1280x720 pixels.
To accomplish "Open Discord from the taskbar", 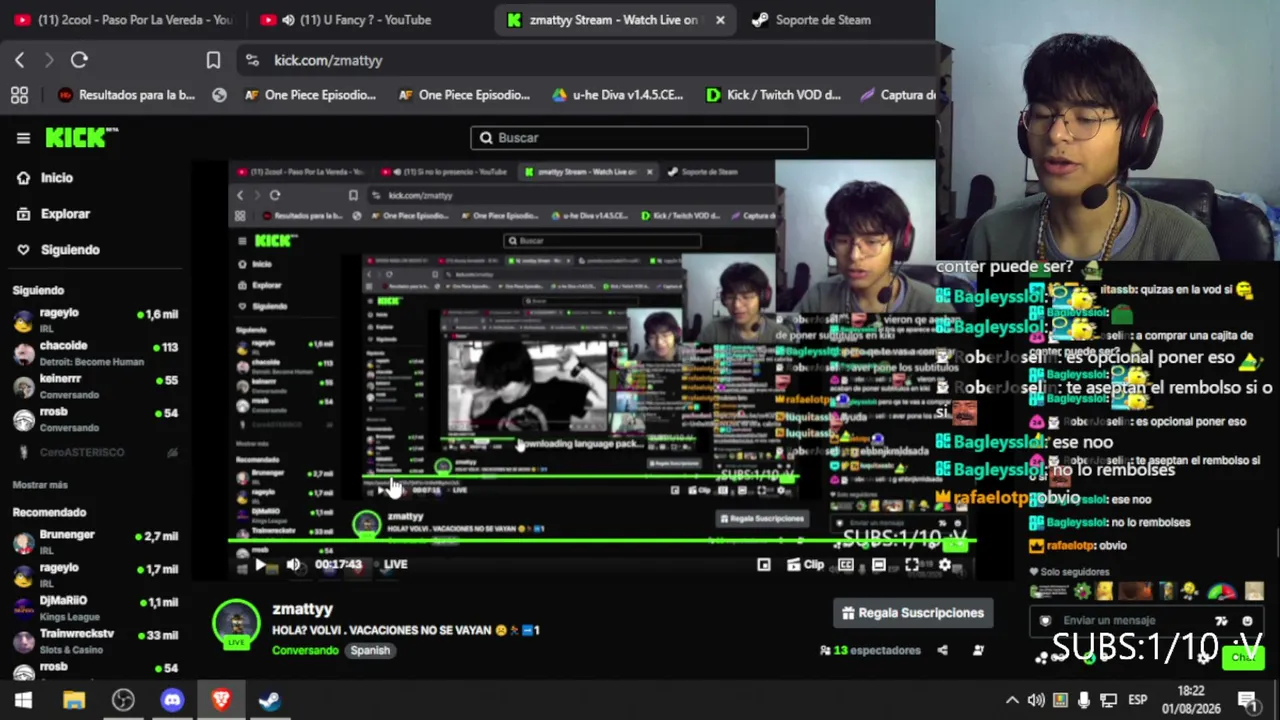I will point(172,700).
